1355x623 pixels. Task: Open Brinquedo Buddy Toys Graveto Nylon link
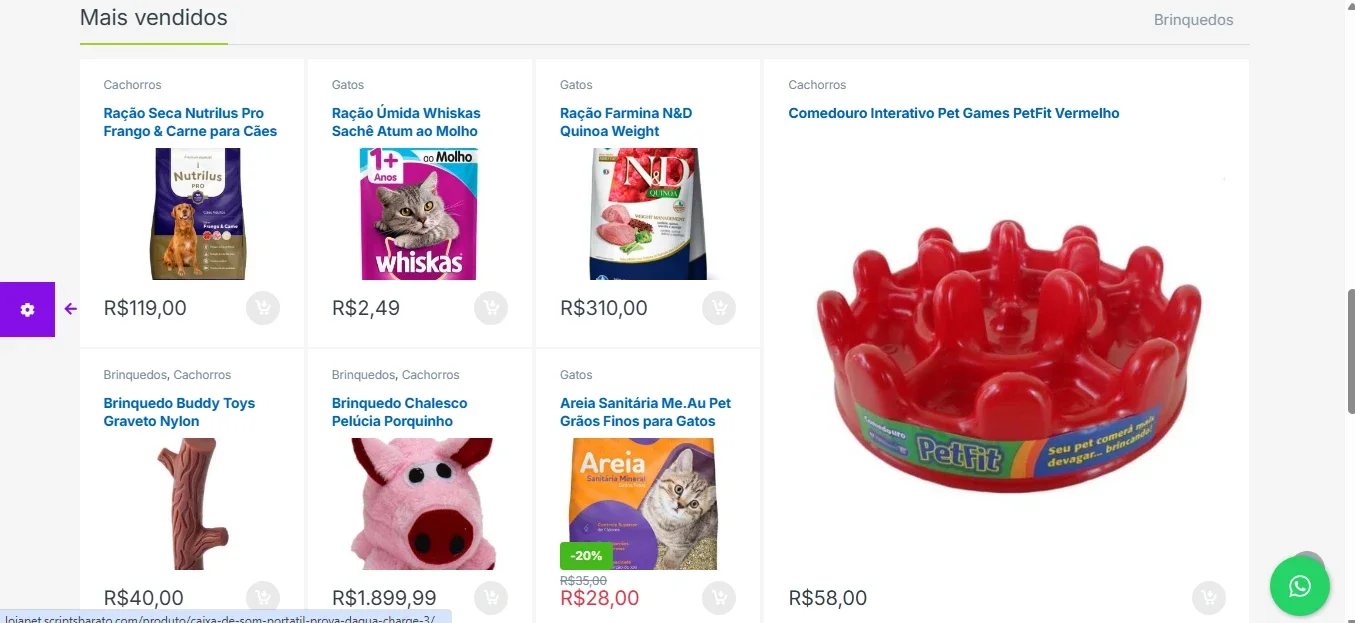(x=179, y=412)
